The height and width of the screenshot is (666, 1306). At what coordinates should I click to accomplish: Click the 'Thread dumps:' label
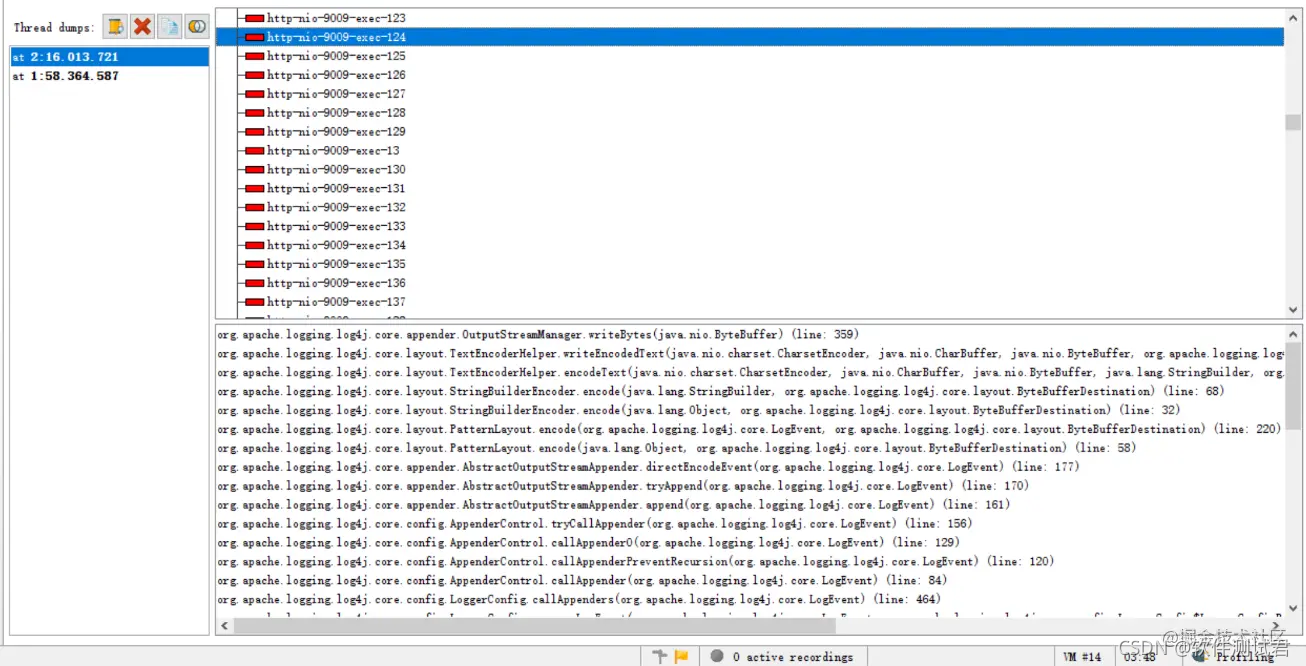pos(55,28)
